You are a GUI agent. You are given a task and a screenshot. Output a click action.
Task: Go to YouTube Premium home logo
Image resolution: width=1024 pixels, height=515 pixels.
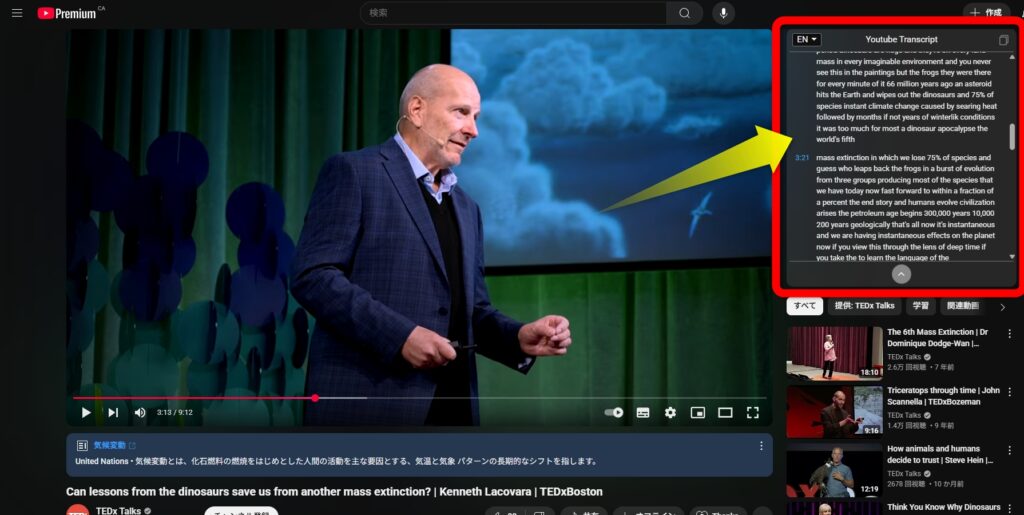(67, 13)
